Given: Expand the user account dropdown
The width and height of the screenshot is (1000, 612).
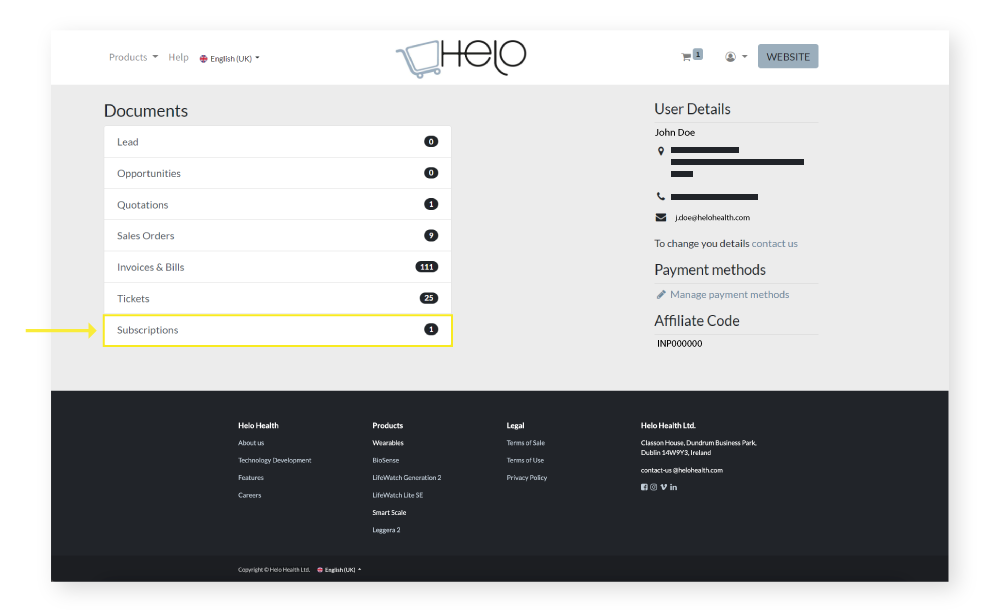Looking at the screenshot, I should pos(736,57).
